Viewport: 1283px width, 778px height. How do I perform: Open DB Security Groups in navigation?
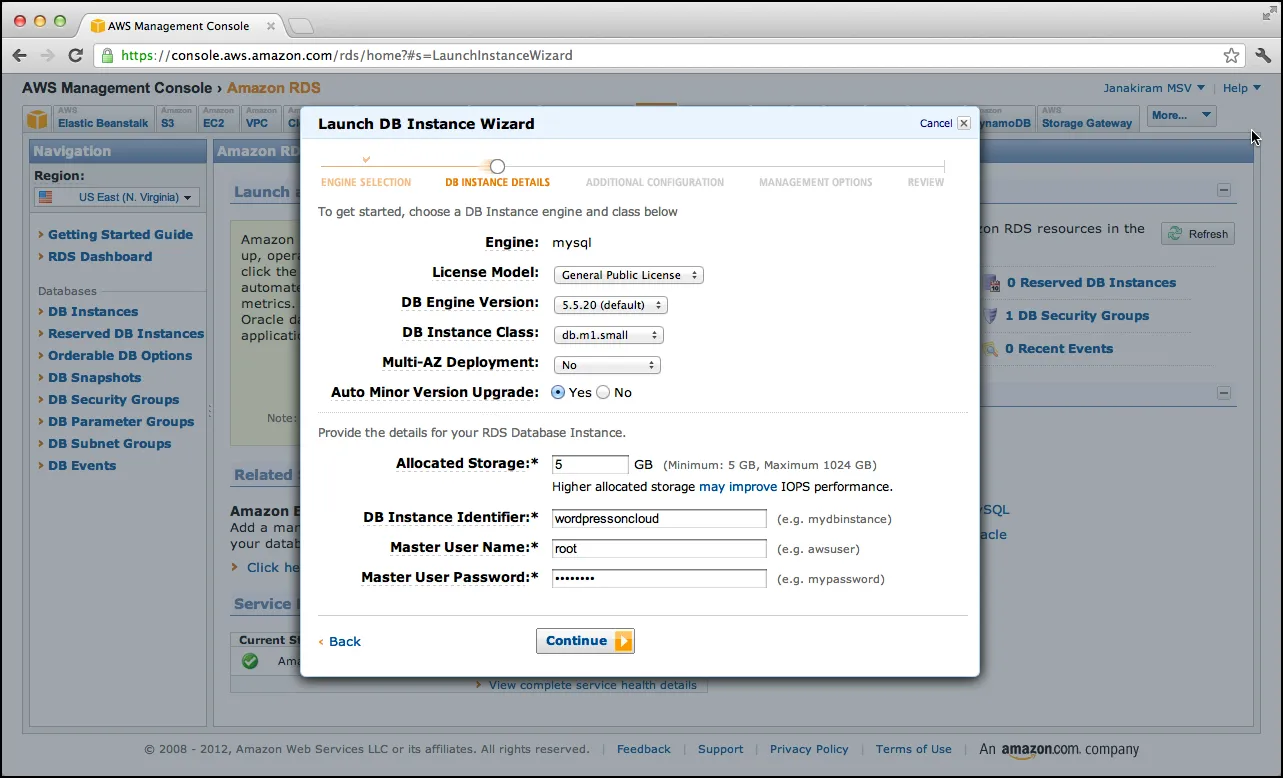tap(113, 400)
